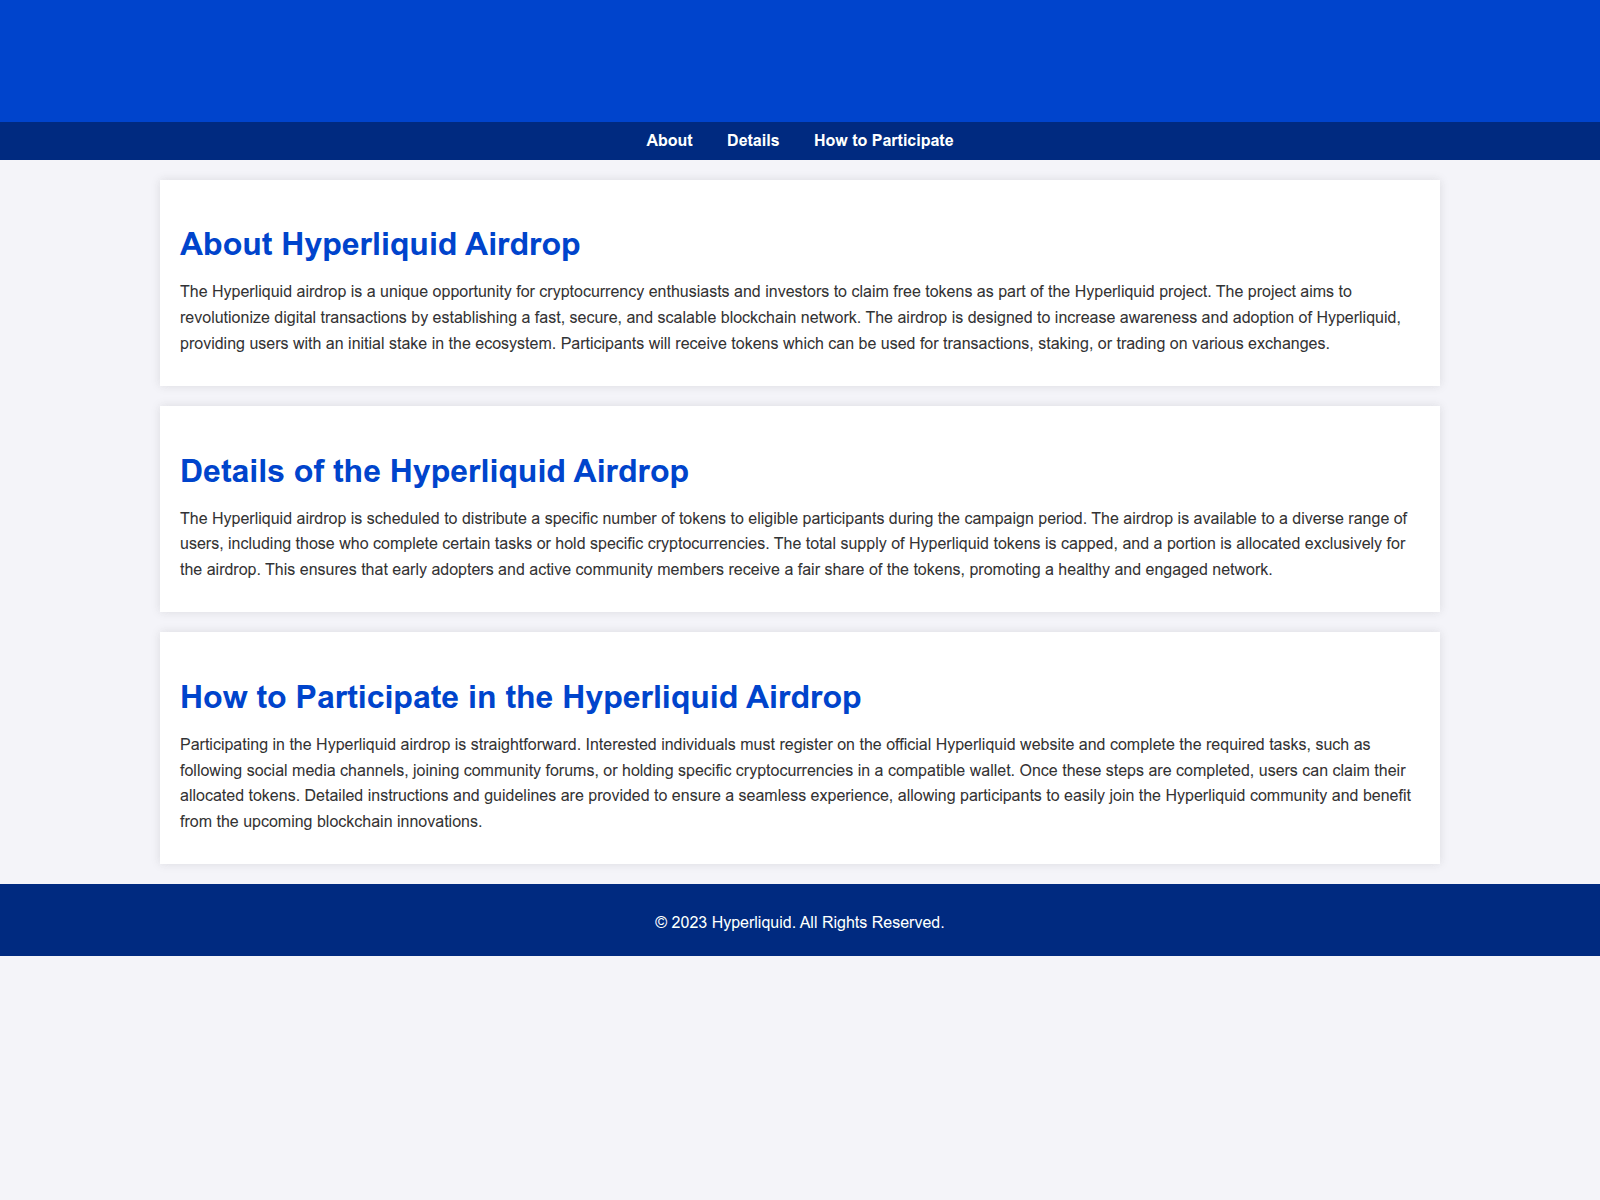Select the Details navigation link
This screenshot has width=1600, height=1200.
(752, 140)
